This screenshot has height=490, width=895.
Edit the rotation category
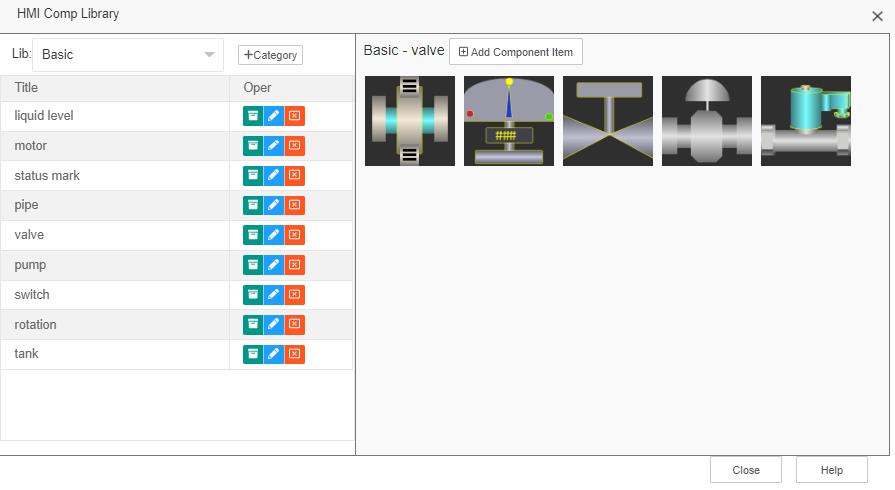pos(274,324)
